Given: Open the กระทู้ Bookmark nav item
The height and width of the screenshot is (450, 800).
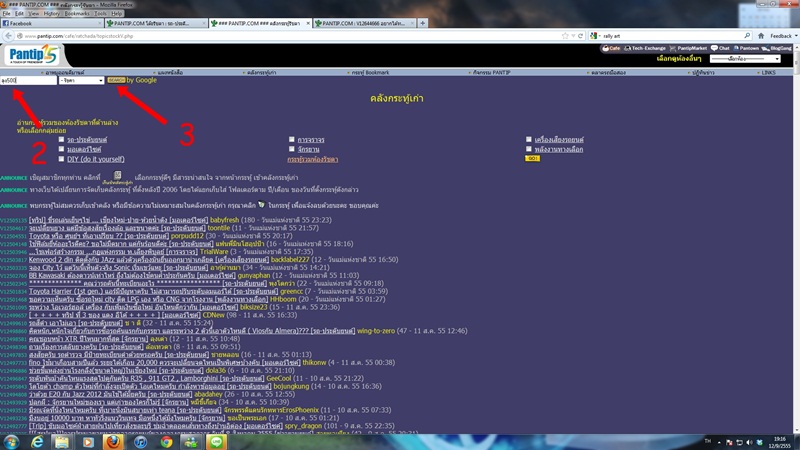Looking at the screenshot, I should pyautogui.click(x=370, y=73).
